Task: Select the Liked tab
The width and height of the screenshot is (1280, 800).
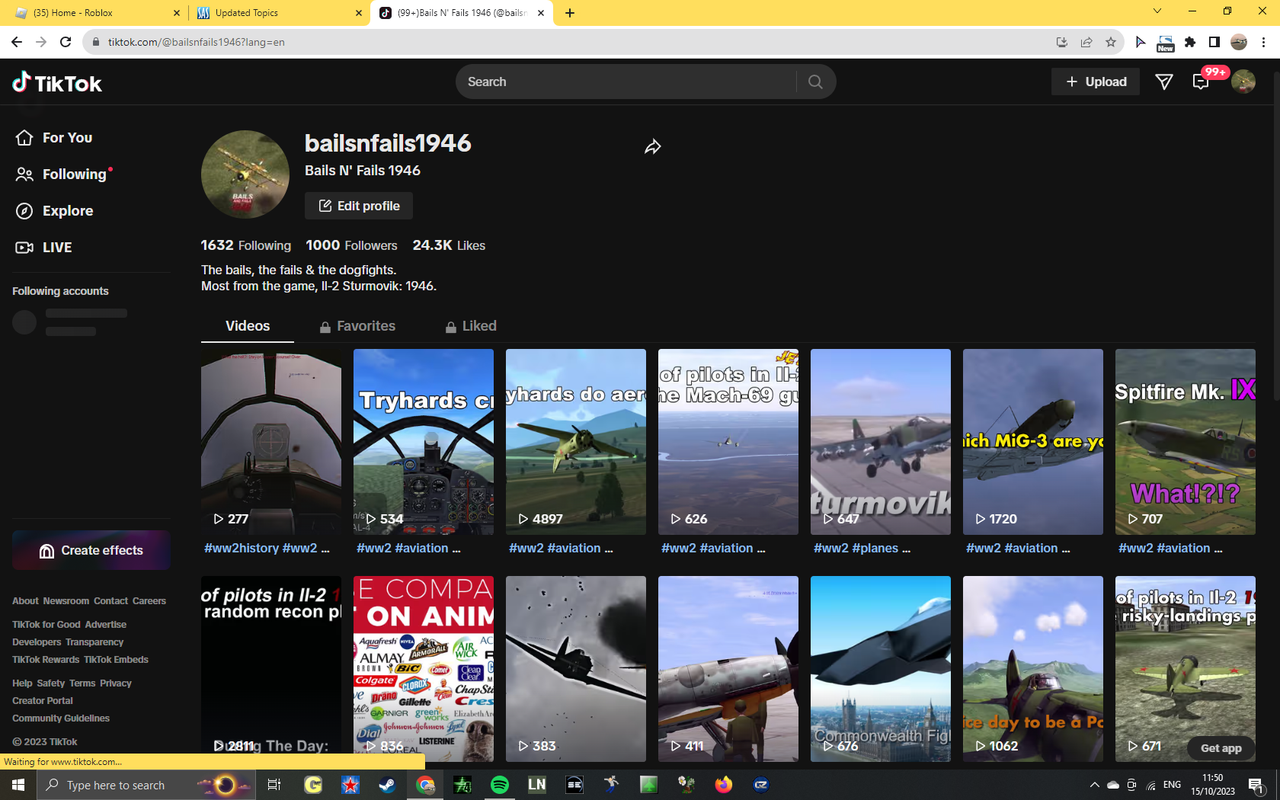Action: click(x=470, y=326)
